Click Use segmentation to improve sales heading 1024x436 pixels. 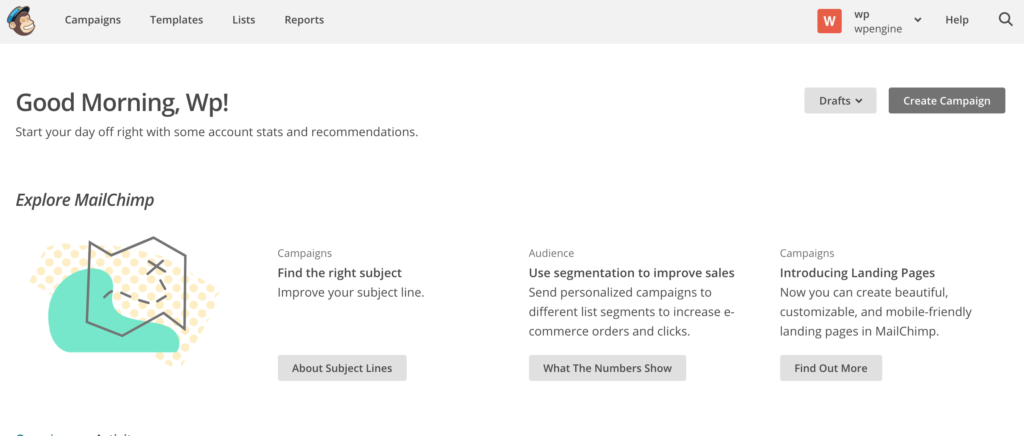tap(631, 273)
